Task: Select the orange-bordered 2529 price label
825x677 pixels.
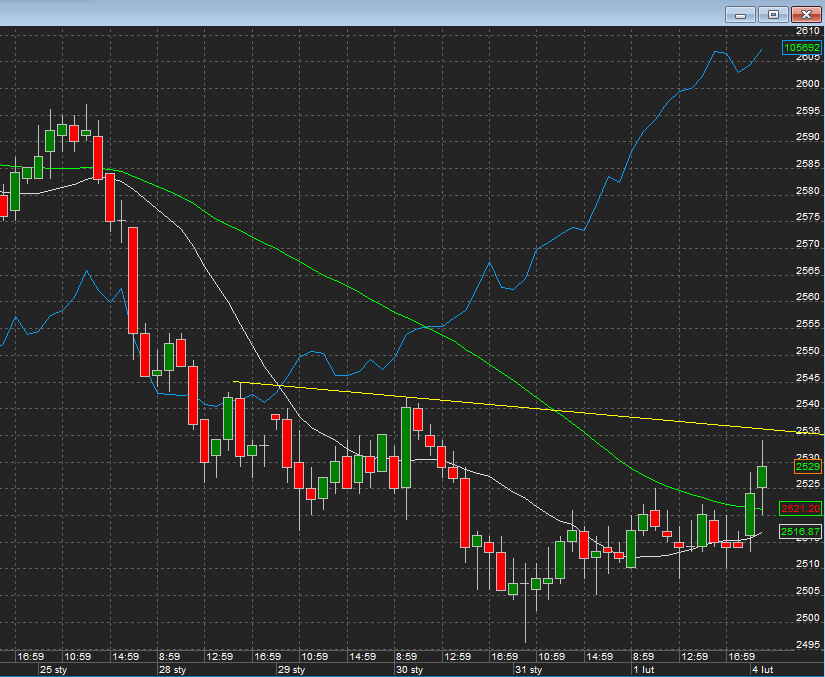Action: click(x=807, y=467)
